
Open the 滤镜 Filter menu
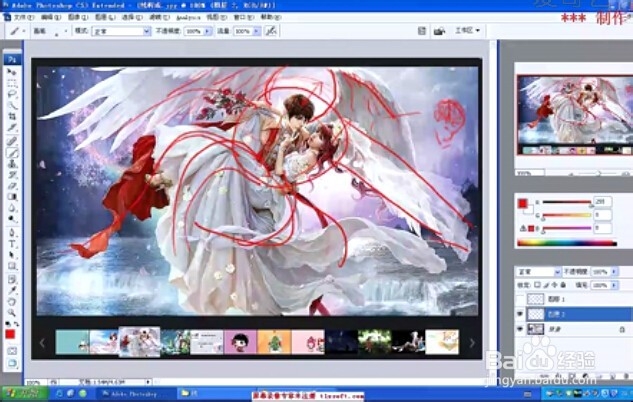[x=159, y=17]
